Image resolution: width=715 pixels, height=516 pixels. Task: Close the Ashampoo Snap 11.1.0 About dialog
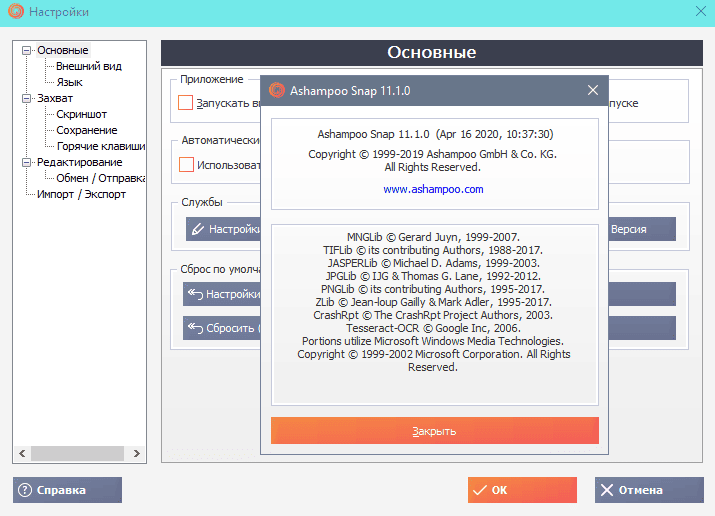[592, 90]
